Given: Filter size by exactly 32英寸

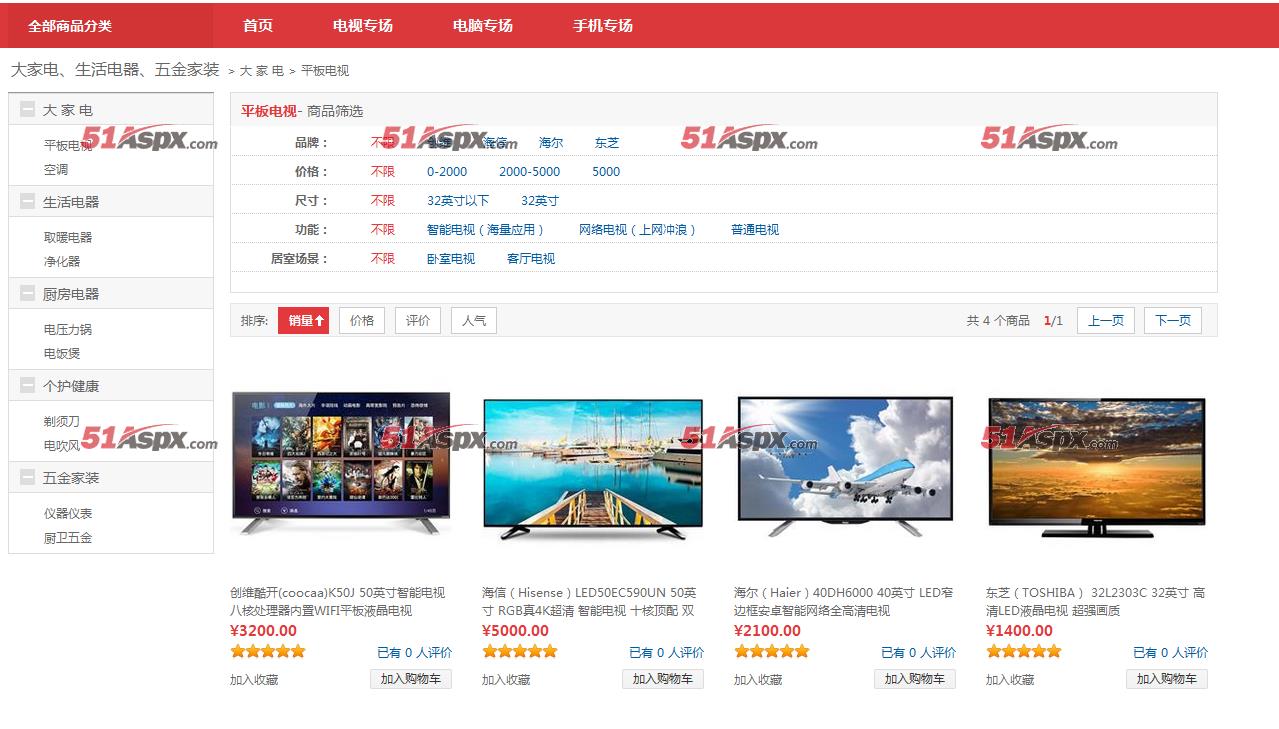Looking at the screenshot, I should [x=540, y=201].
